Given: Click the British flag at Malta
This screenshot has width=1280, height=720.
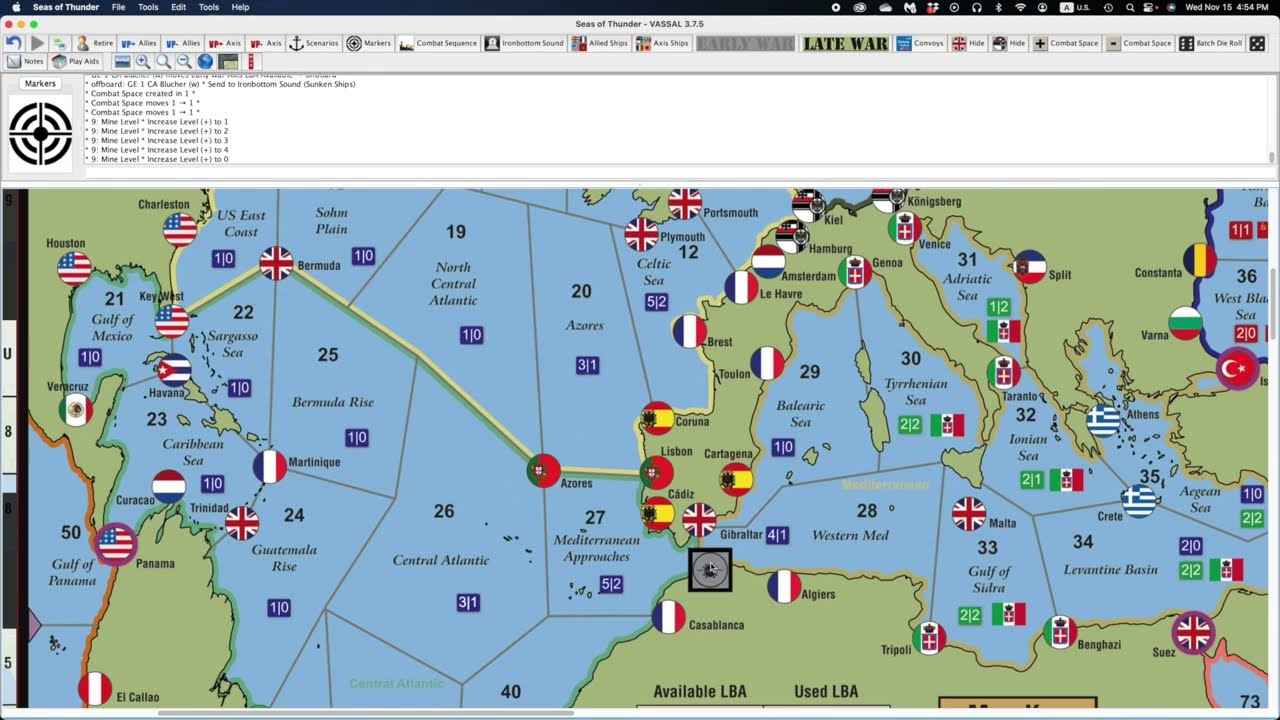Looking at the screenshot, I should pos(969,514).
